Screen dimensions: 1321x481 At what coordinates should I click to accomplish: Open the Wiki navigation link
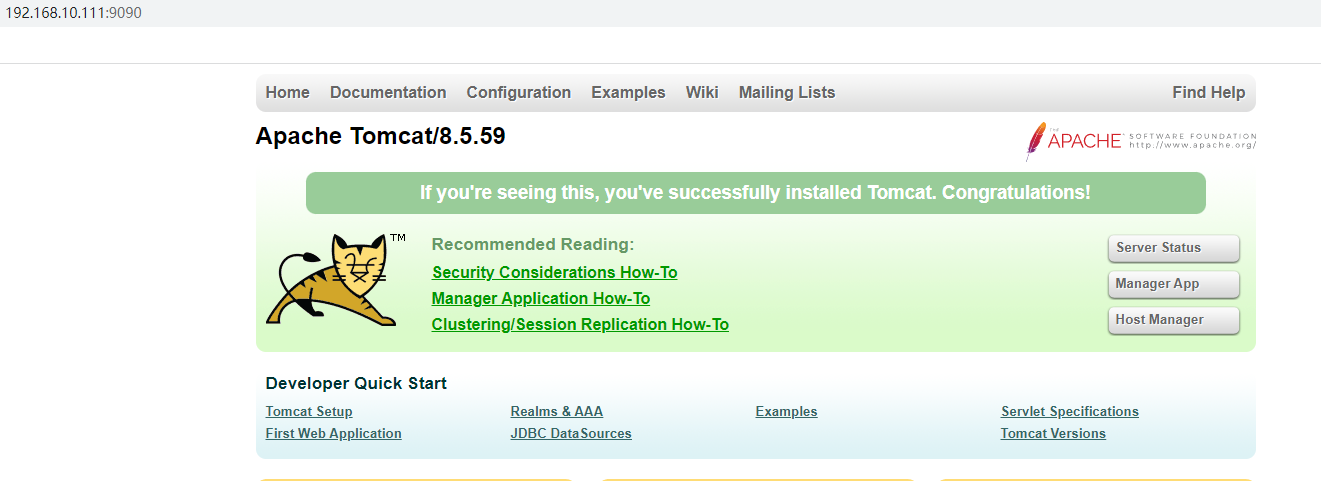702,92
